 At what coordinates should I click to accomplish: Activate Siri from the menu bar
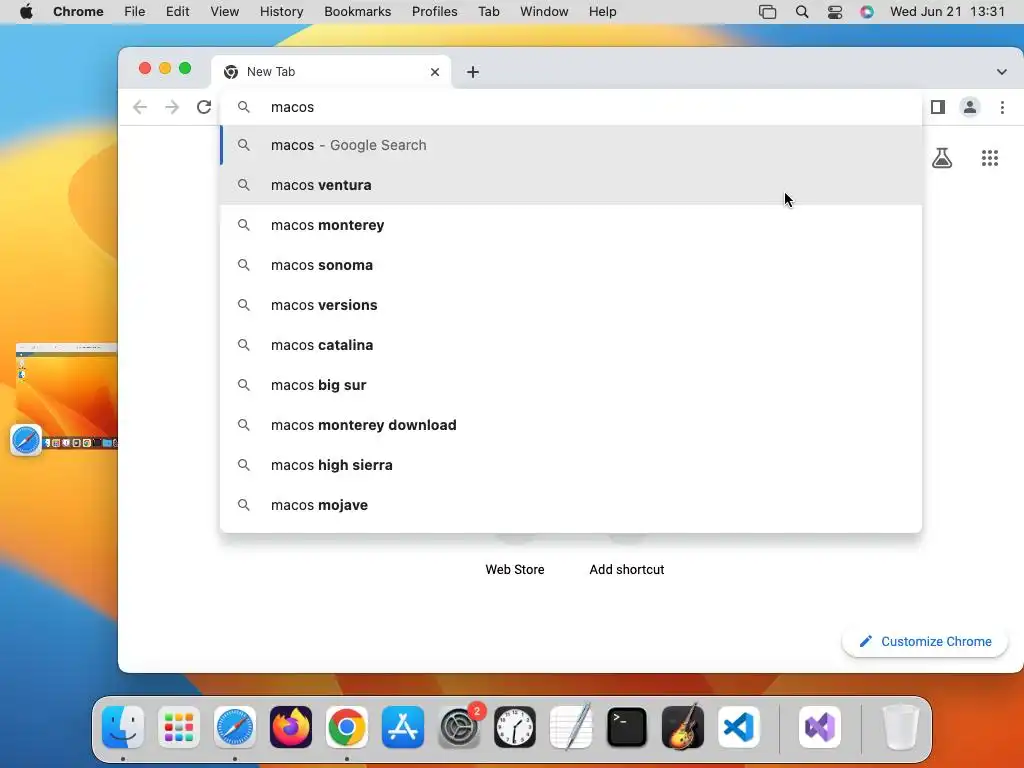click(867, 12)
